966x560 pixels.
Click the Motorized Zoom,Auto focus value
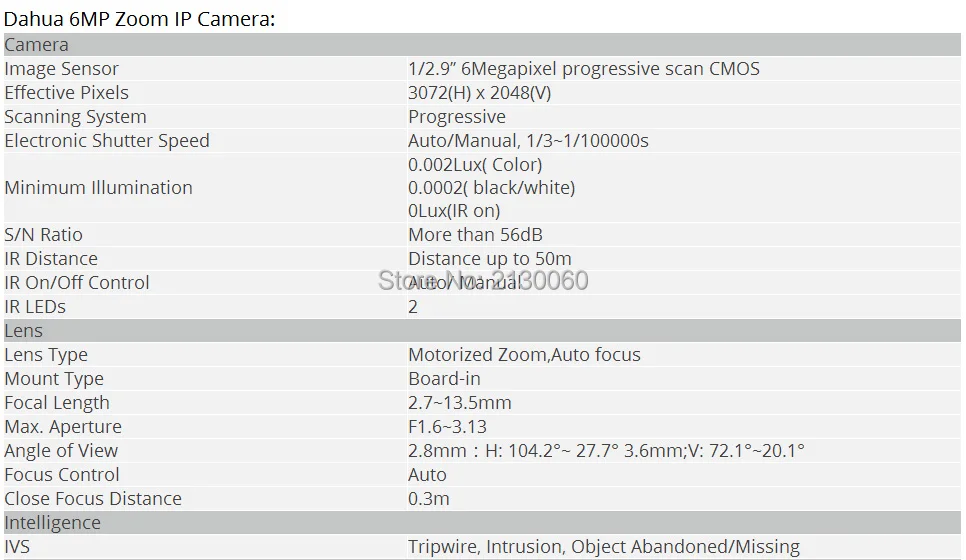pyautogui.click(x=524, y=354)
